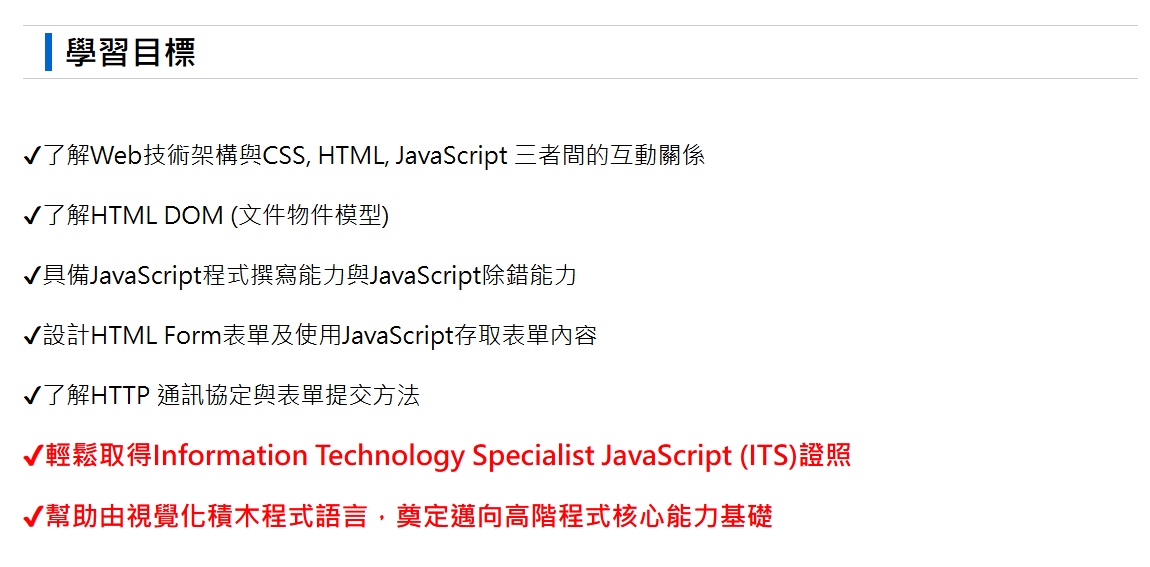
Task: Click red text Information Technology Specialist JavaScript
Action: [x=440, y=456]
